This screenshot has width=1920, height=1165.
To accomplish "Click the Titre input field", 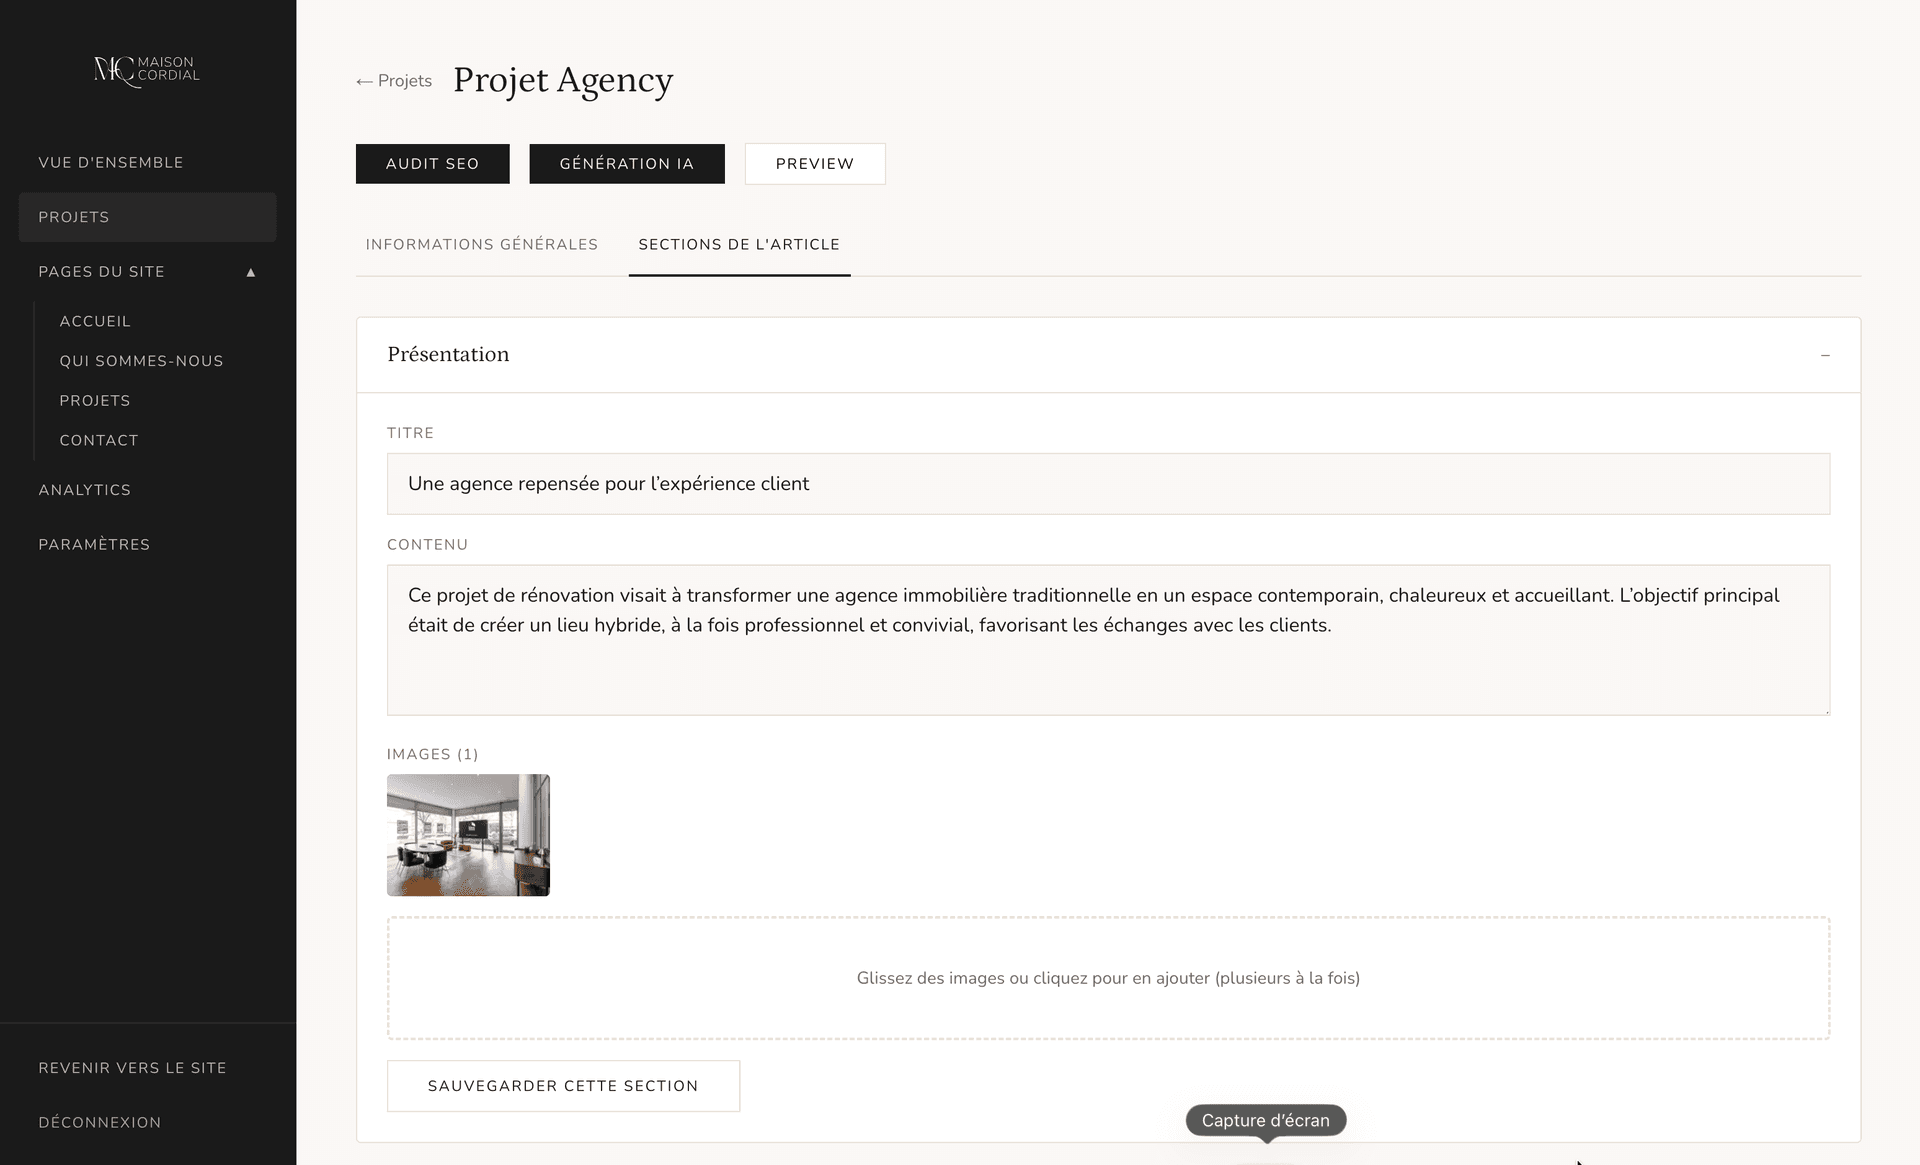I will point(1108,484).
